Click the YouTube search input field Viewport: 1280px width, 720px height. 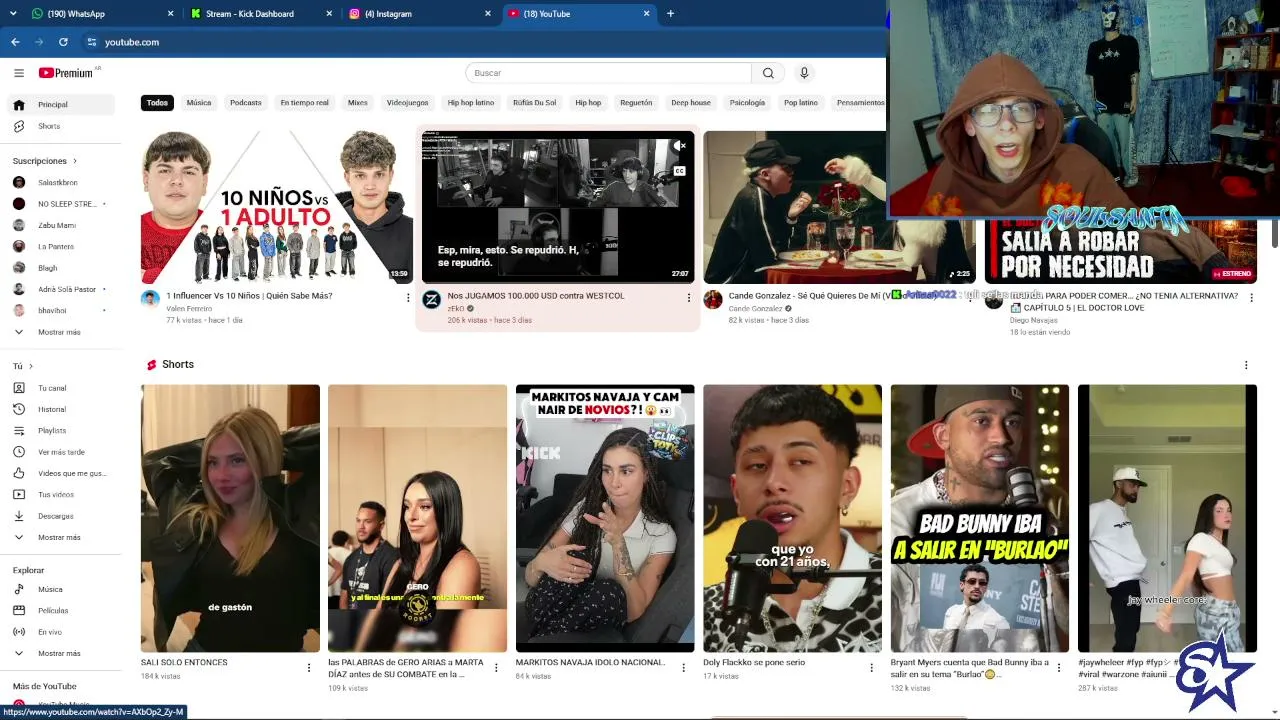[x=608, y=73]
